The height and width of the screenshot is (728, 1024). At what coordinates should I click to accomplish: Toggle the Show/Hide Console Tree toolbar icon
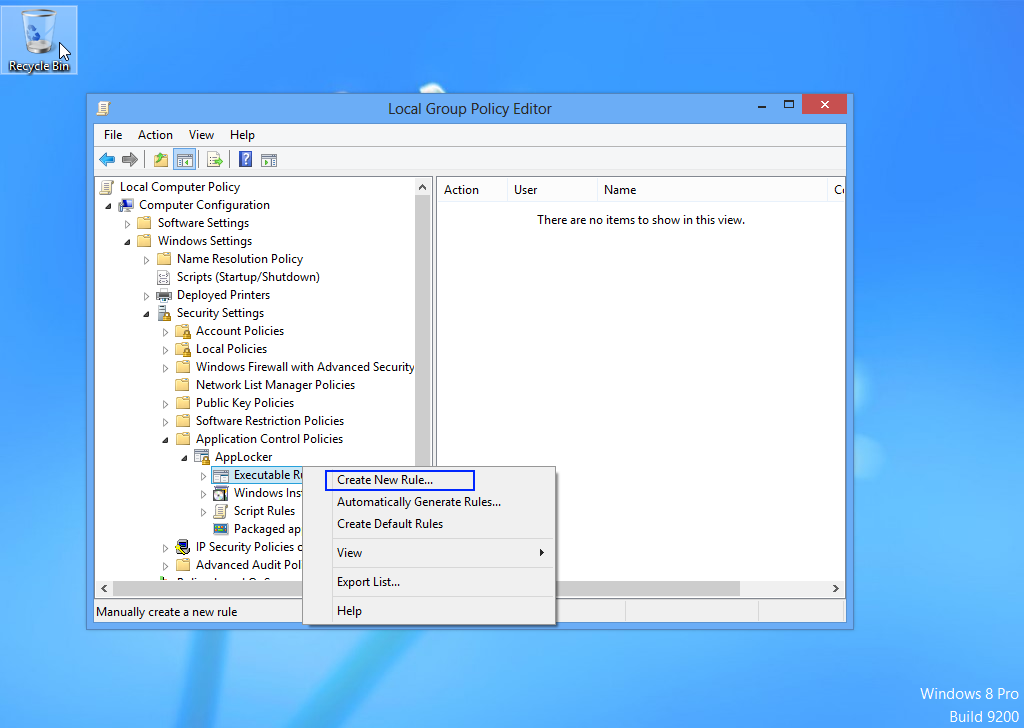(x=185, y=159)
